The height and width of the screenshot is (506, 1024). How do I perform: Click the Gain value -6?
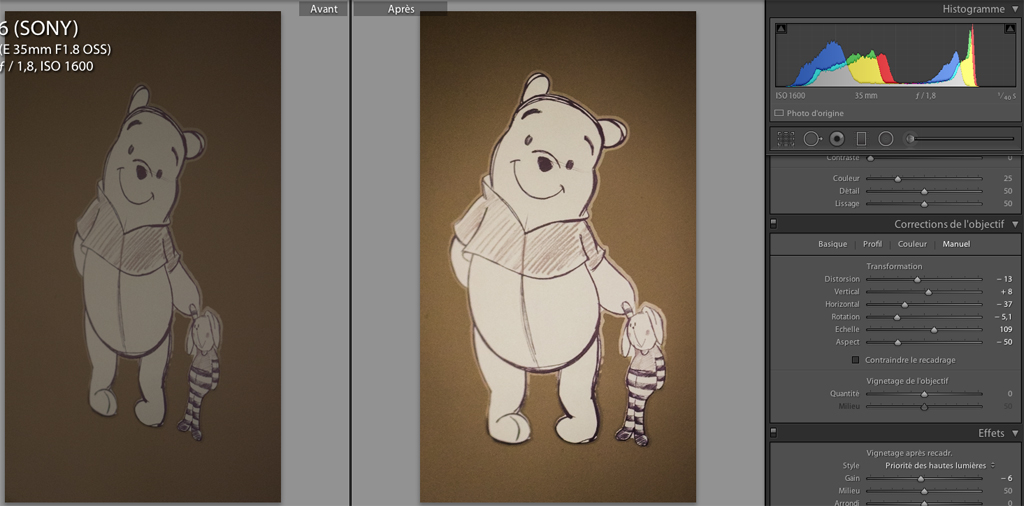point(1006,479)
